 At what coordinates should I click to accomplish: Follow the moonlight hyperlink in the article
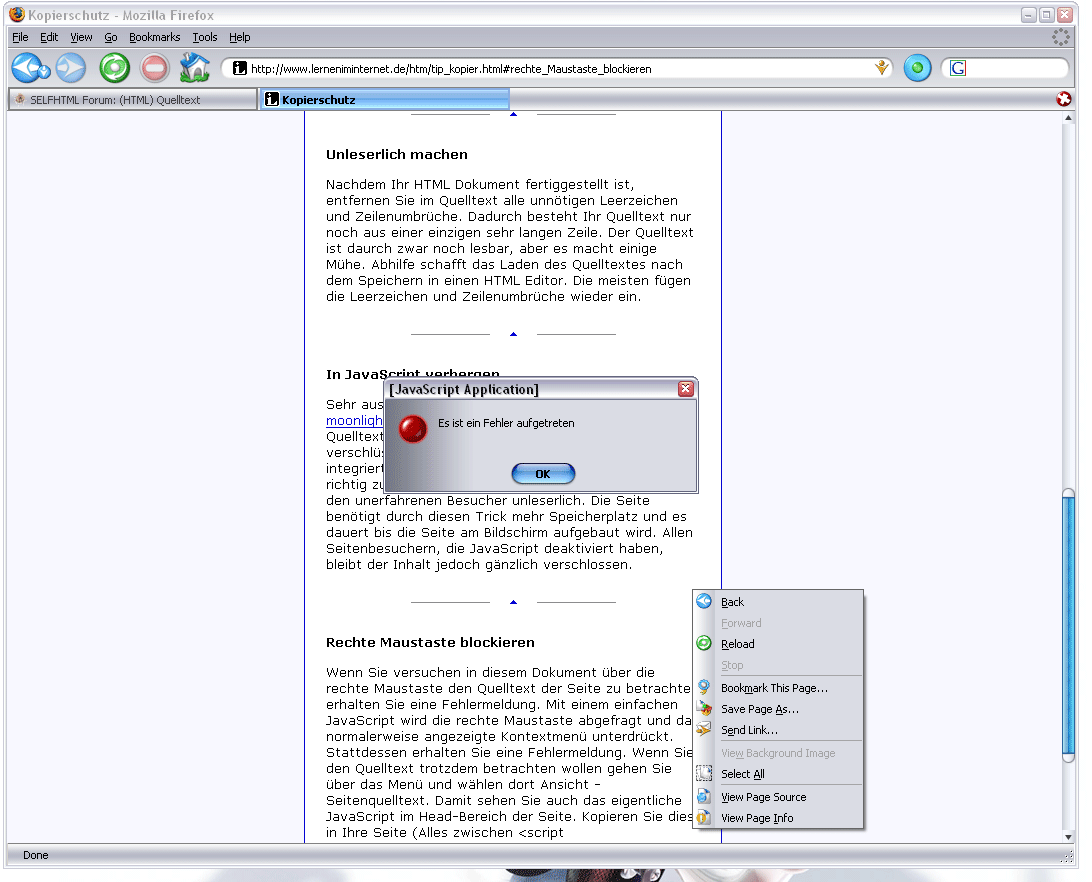354,421
